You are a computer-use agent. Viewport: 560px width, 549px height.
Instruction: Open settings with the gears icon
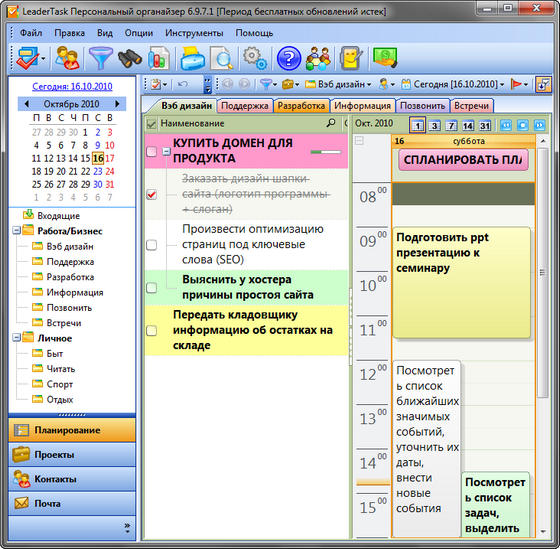(x=254, y=58)
